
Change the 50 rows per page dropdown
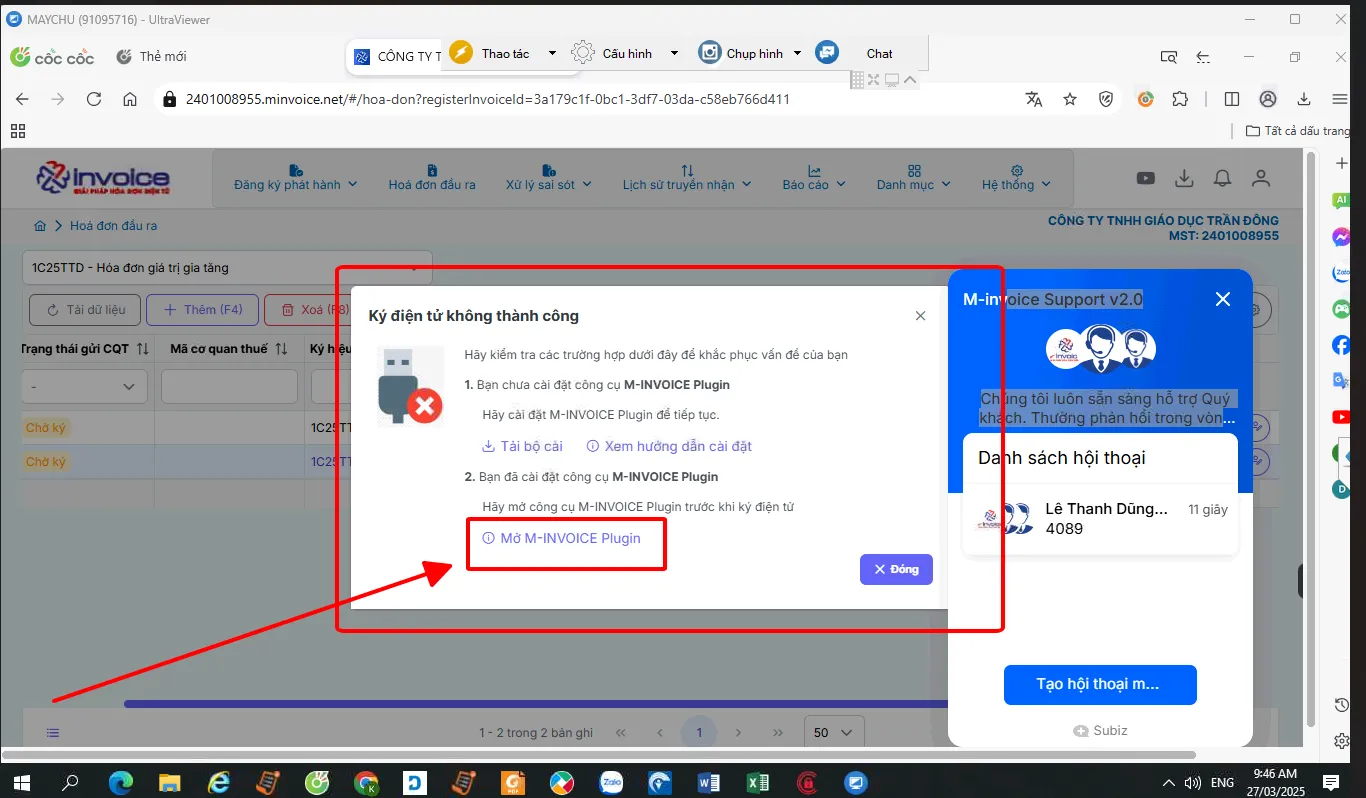834,733
